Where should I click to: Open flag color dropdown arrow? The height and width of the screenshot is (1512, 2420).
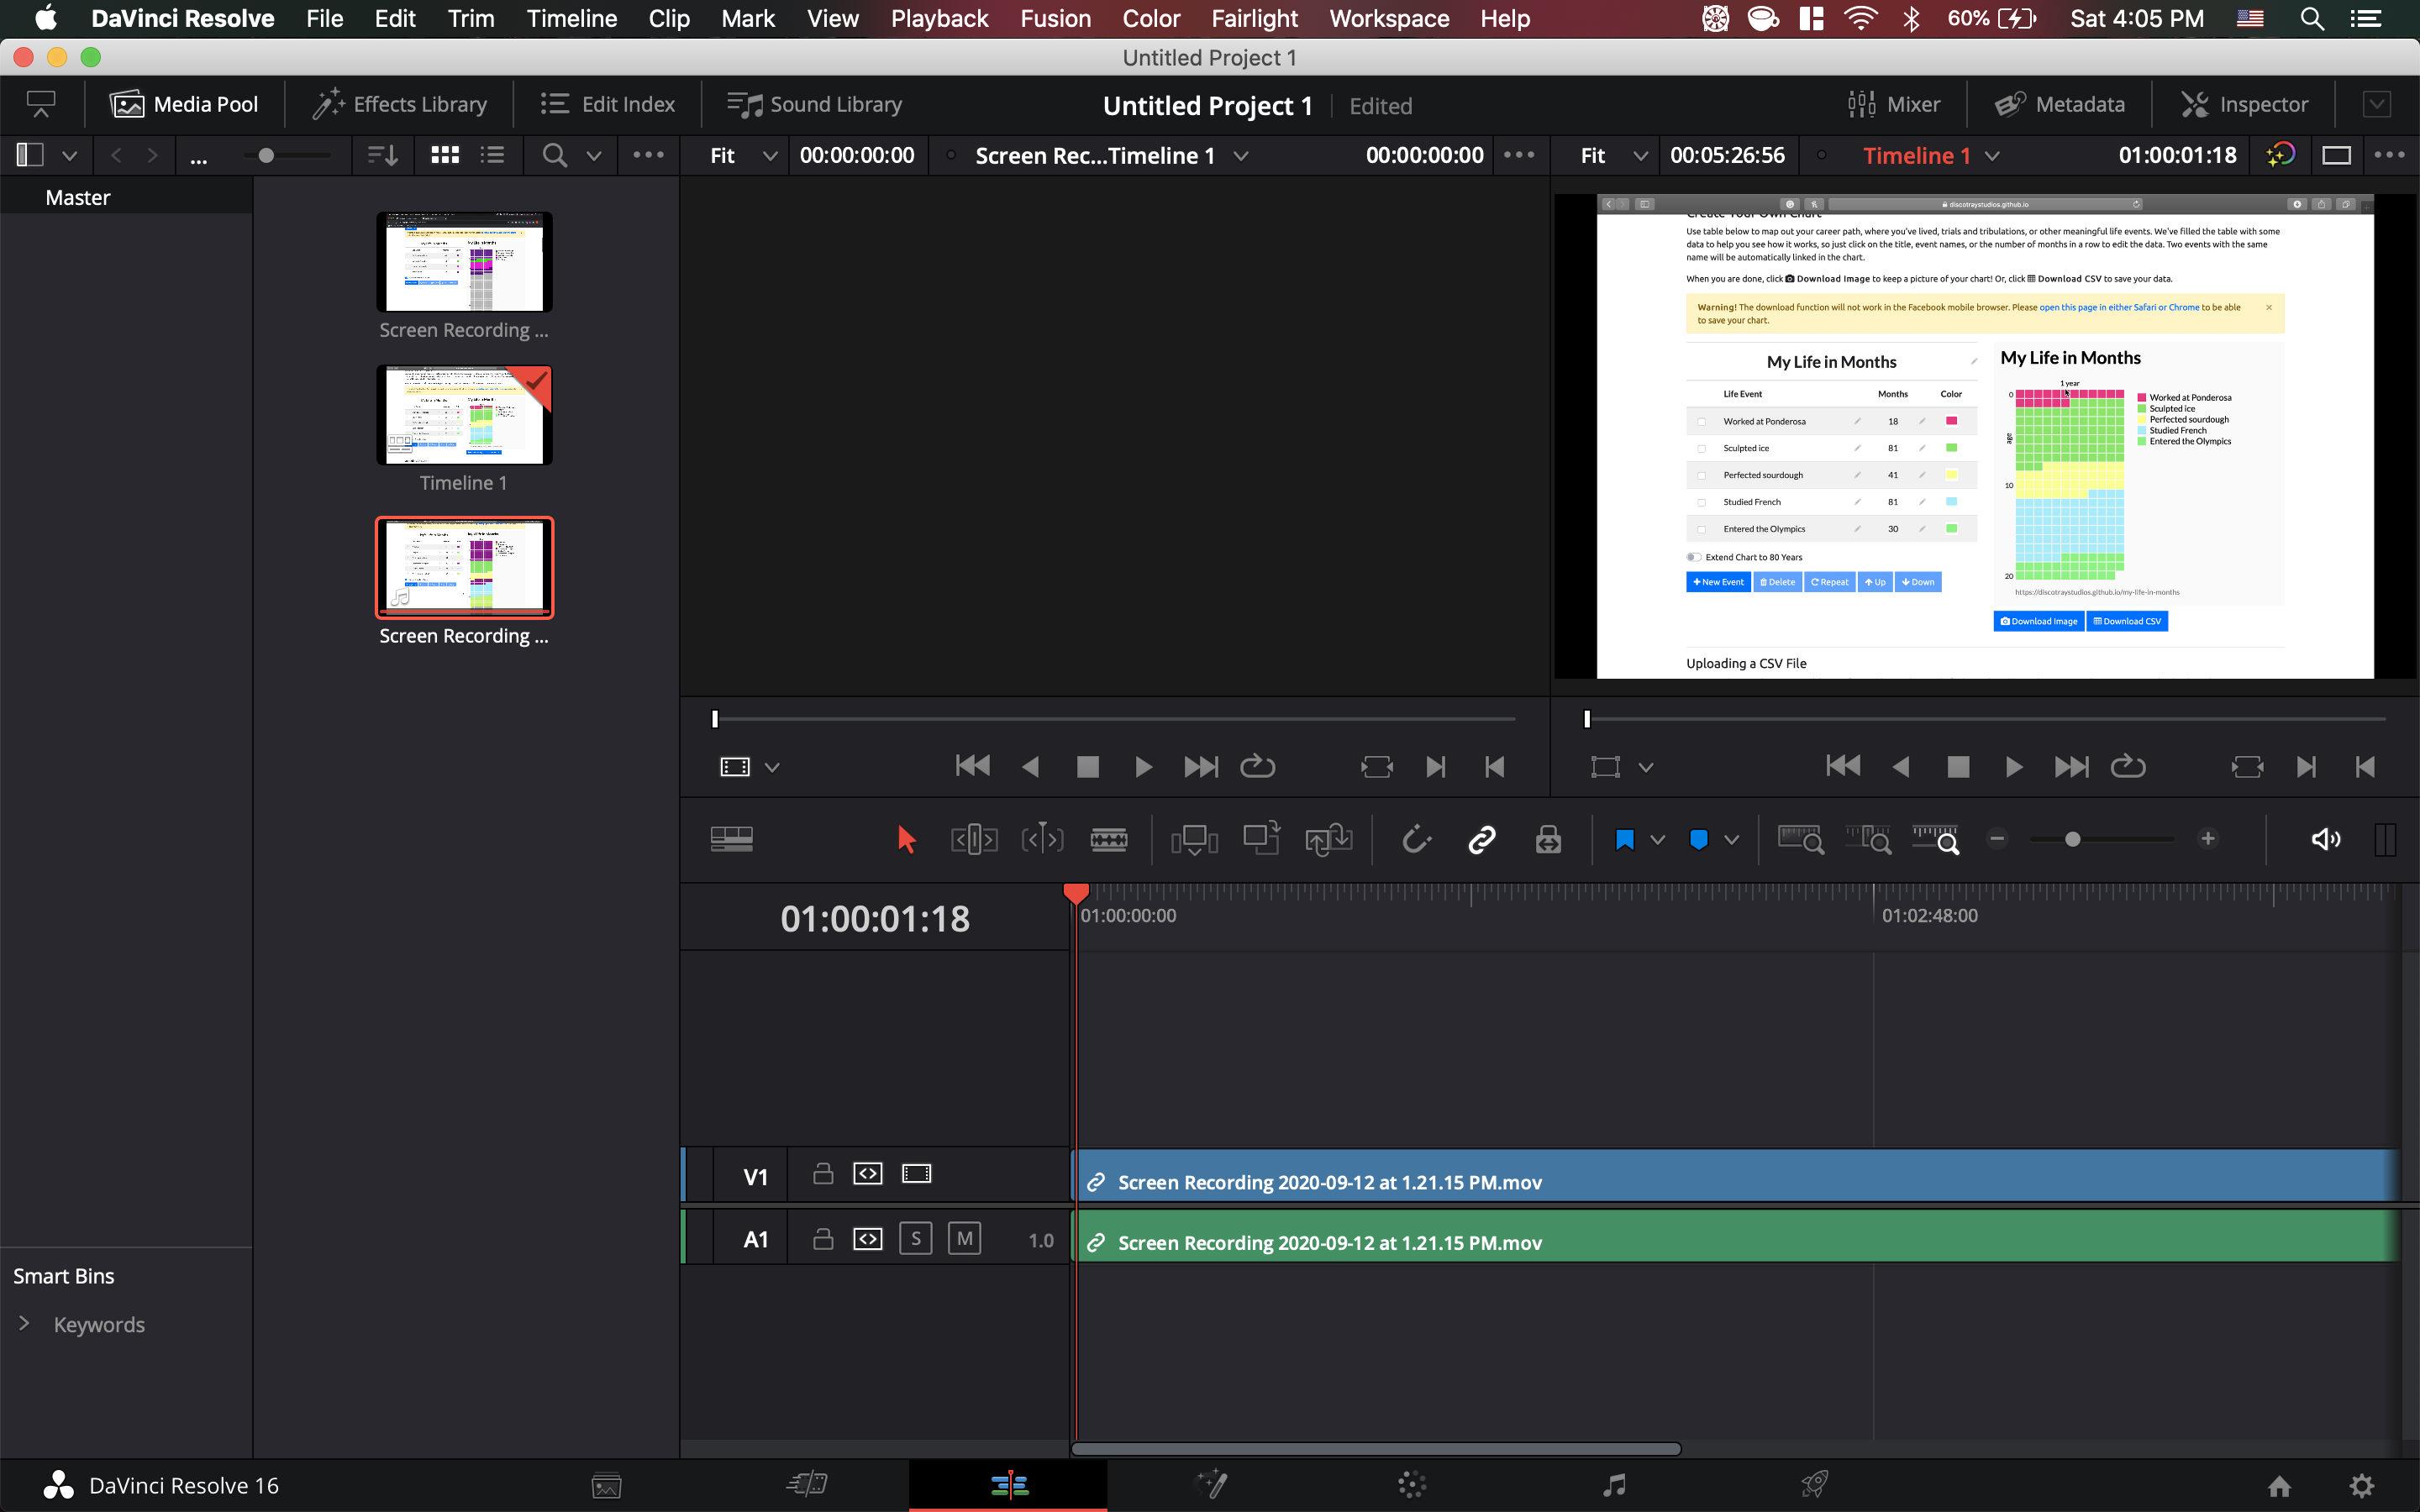[1657, 840]
